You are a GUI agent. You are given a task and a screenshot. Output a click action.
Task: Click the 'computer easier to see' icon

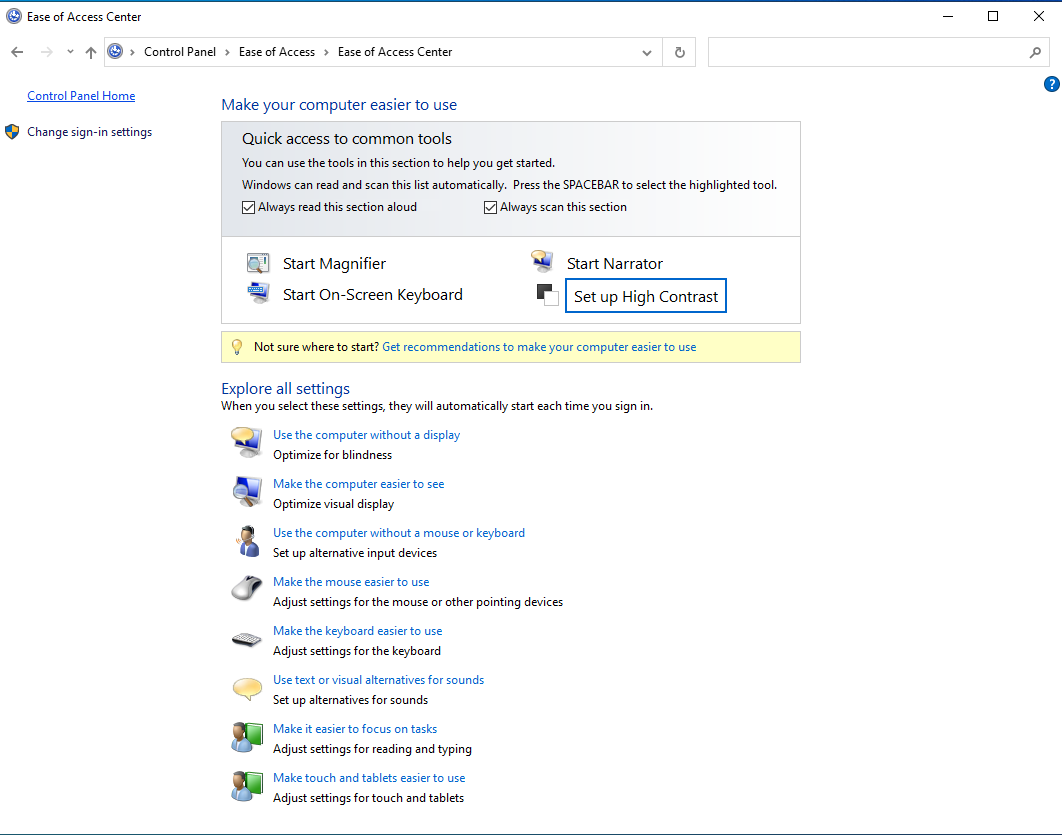[247, 492]
